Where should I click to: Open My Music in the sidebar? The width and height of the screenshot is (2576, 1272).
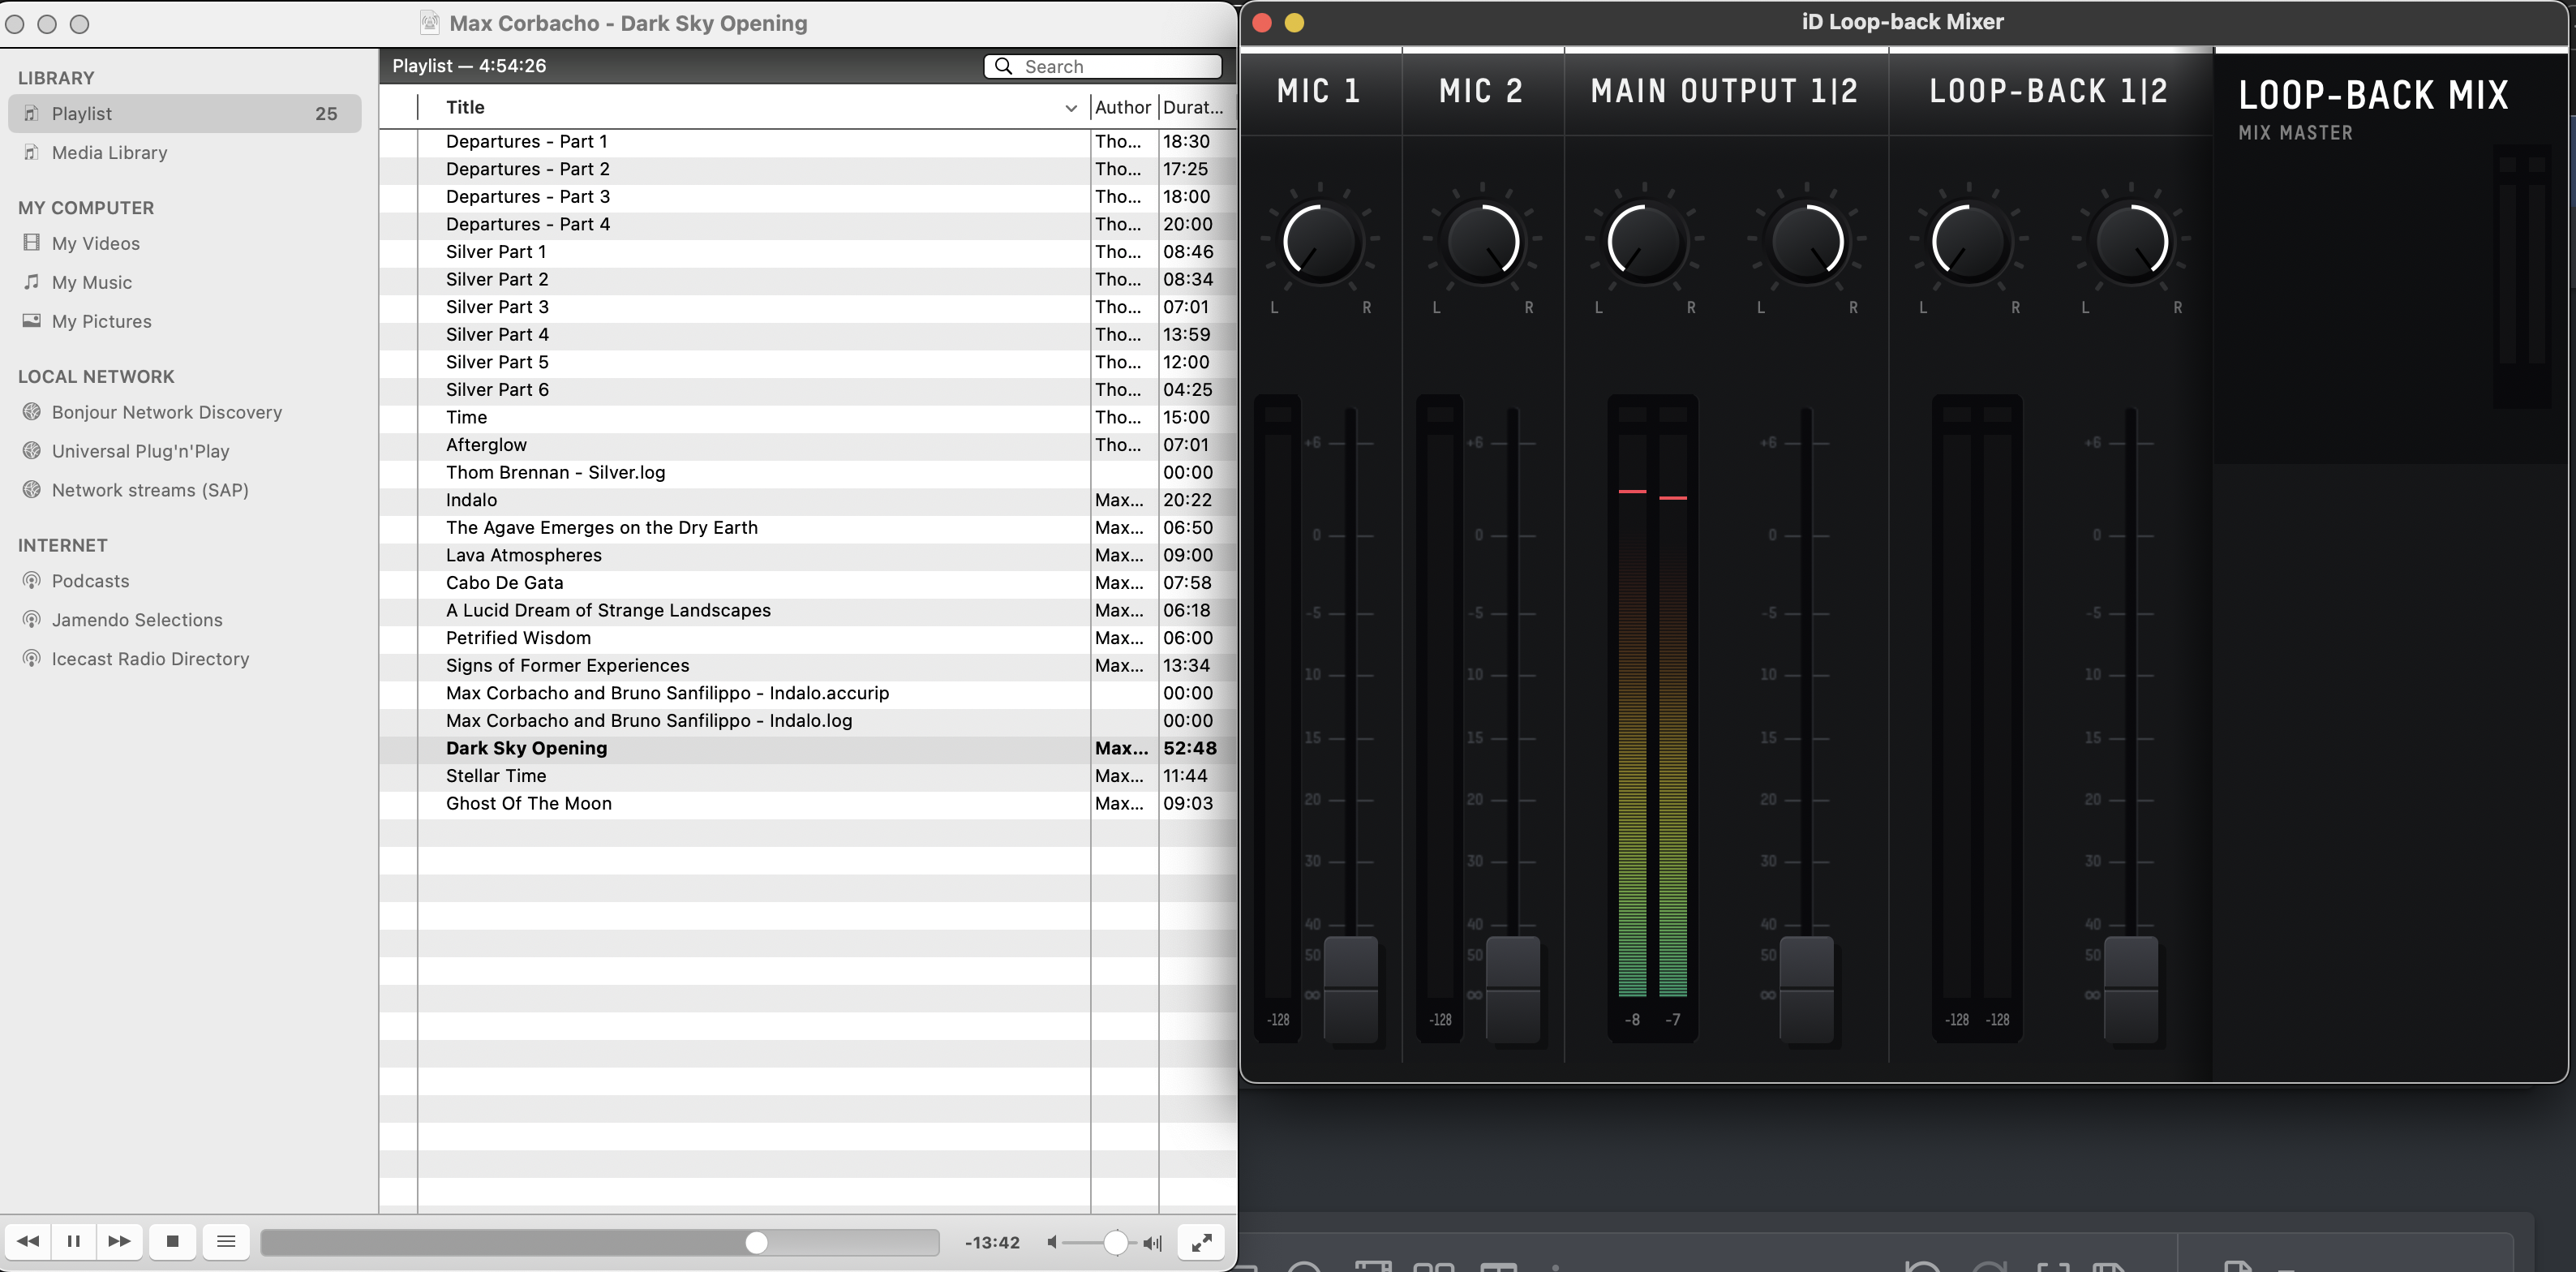[92, 282]
